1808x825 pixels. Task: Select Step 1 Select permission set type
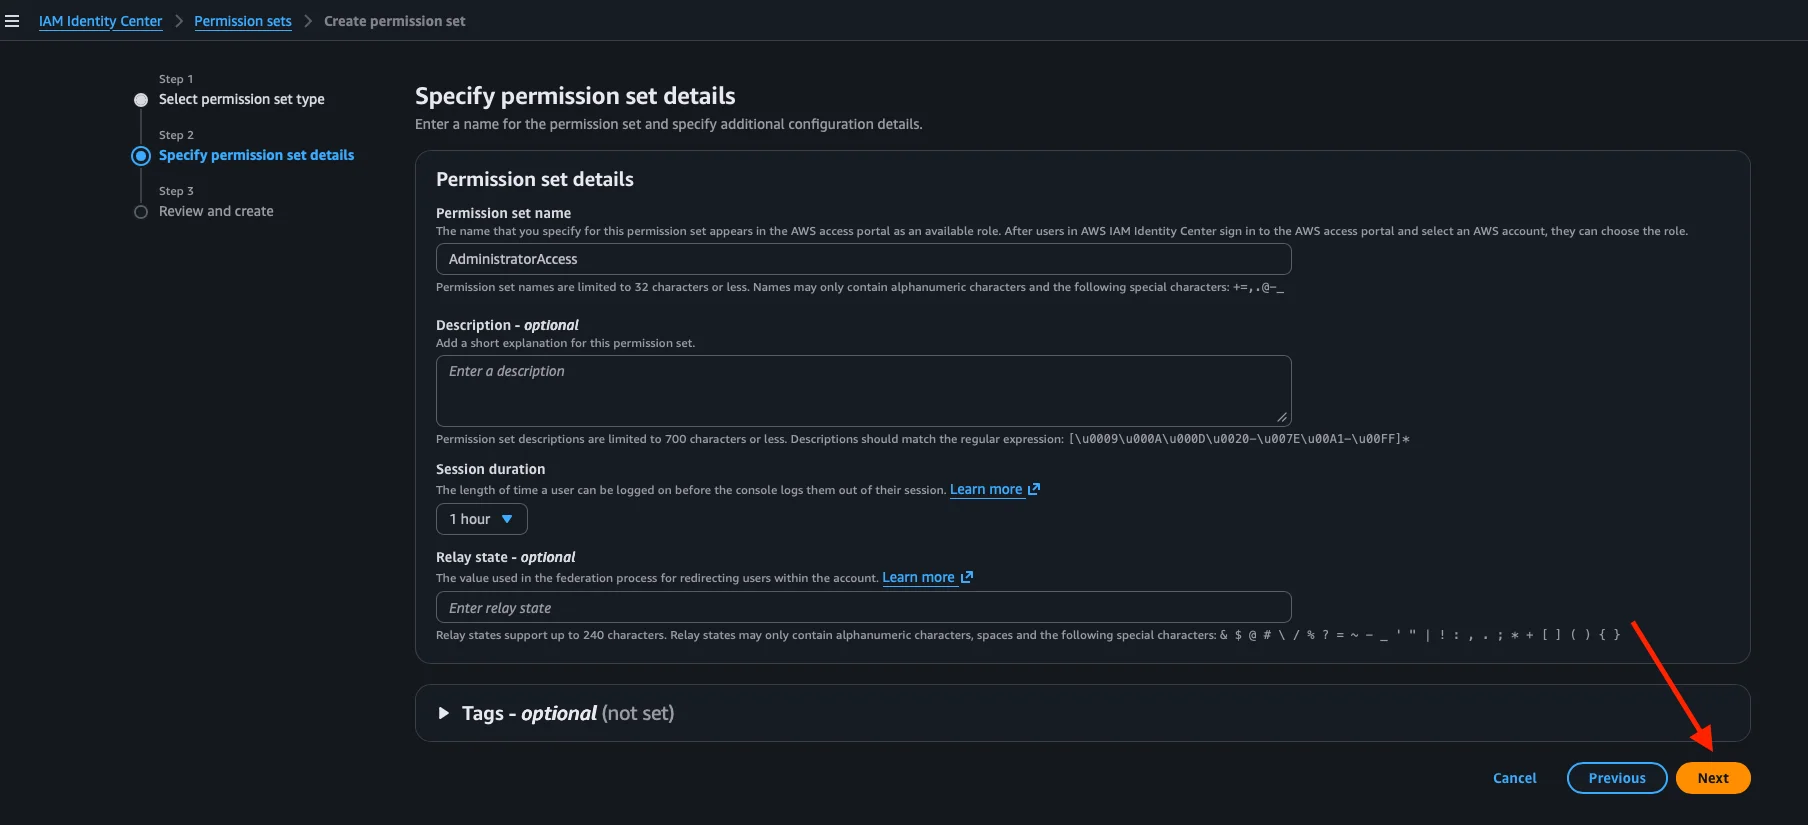[x=242, y=99]
